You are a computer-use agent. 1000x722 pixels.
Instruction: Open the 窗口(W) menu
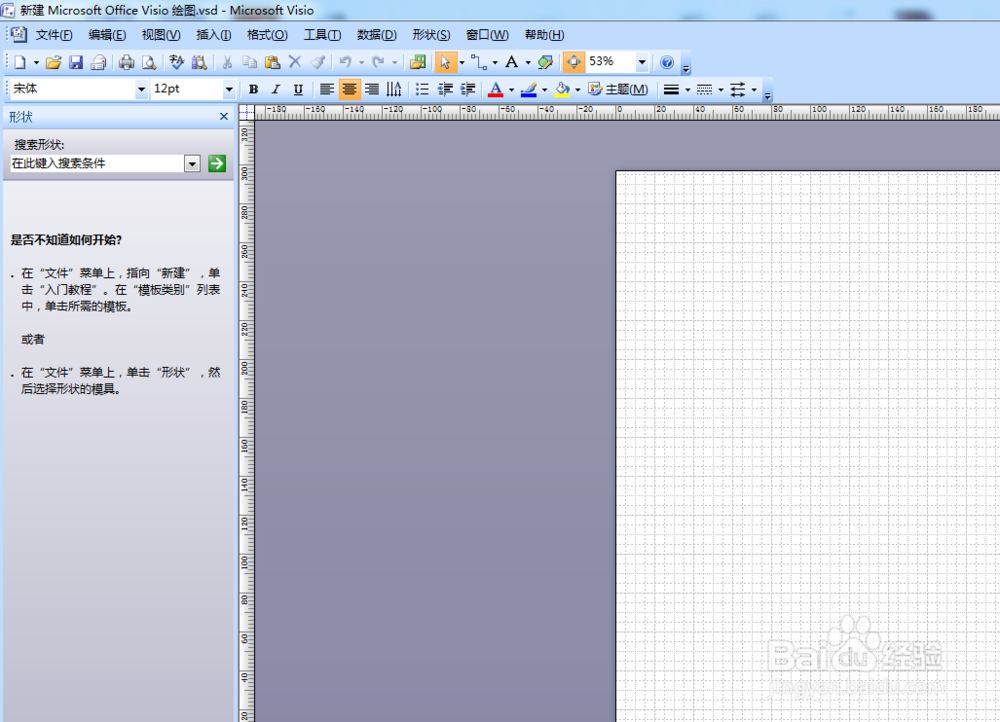(x=487, y=35)
